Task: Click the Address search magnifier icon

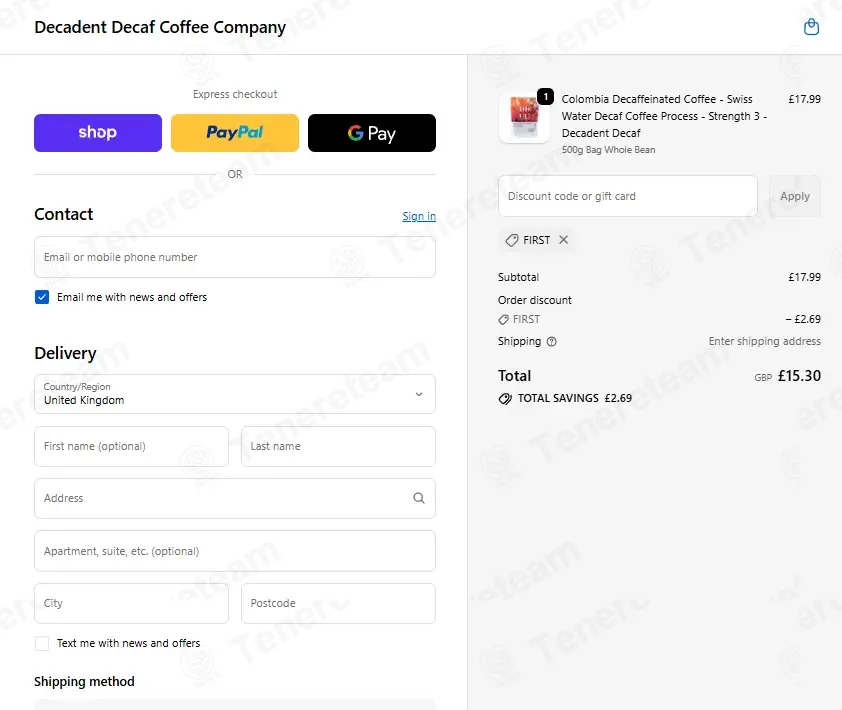Action: [419, 498]
